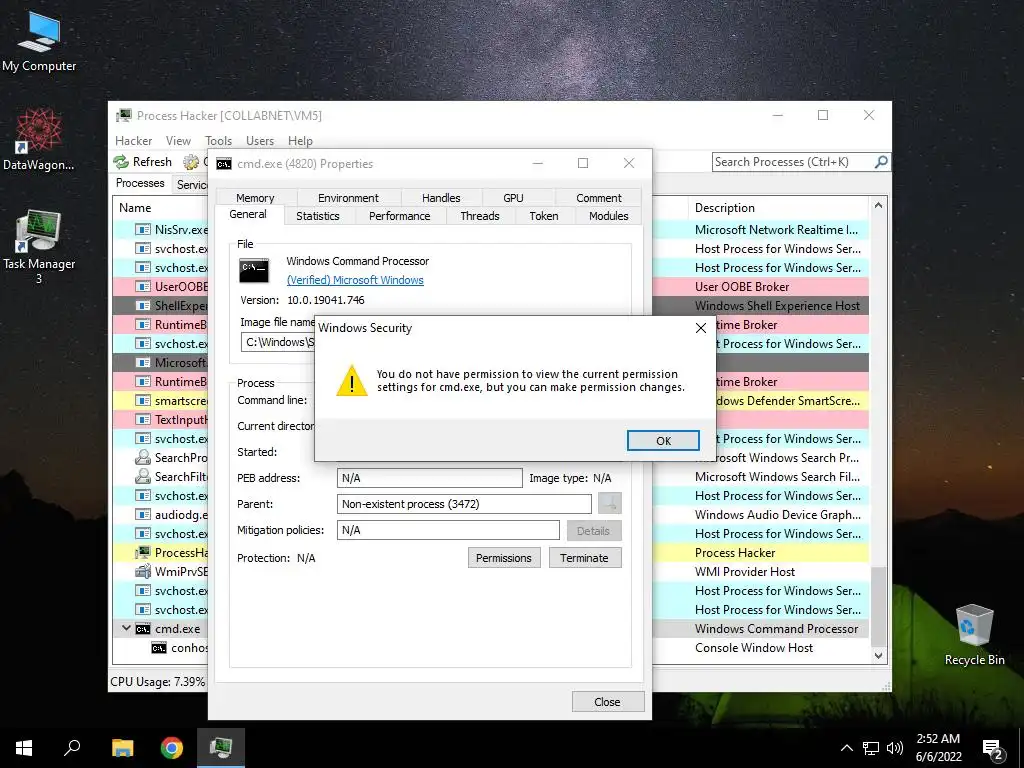Click scrollbar down arrow in process list
1024x768 pixels.
pos(878,655)
